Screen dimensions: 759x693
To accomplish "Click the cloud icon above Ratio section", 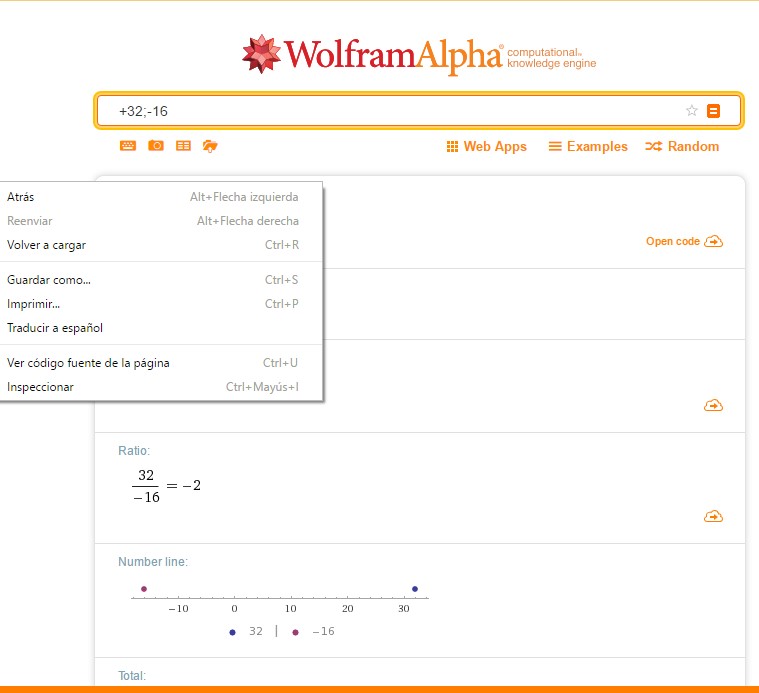I will tap(713, 405).
